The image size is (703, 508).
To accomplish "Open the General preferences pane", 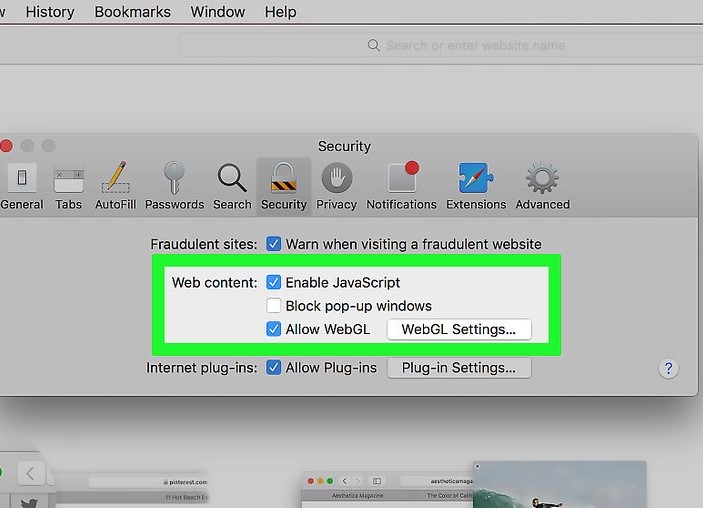I will pos(21,186).
